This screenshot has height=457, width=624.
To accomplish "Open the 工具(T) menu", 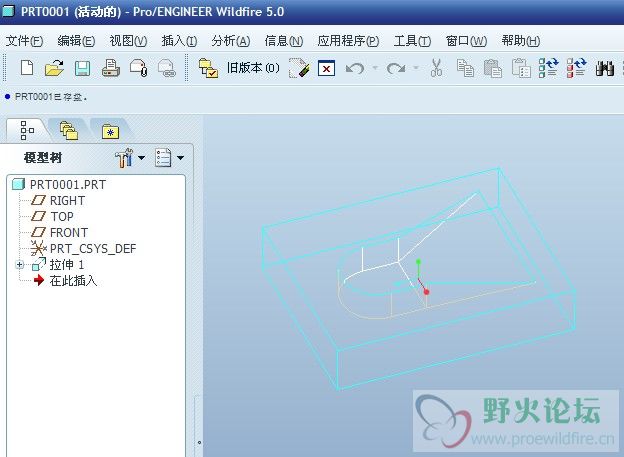I will (x=412, y=41).
